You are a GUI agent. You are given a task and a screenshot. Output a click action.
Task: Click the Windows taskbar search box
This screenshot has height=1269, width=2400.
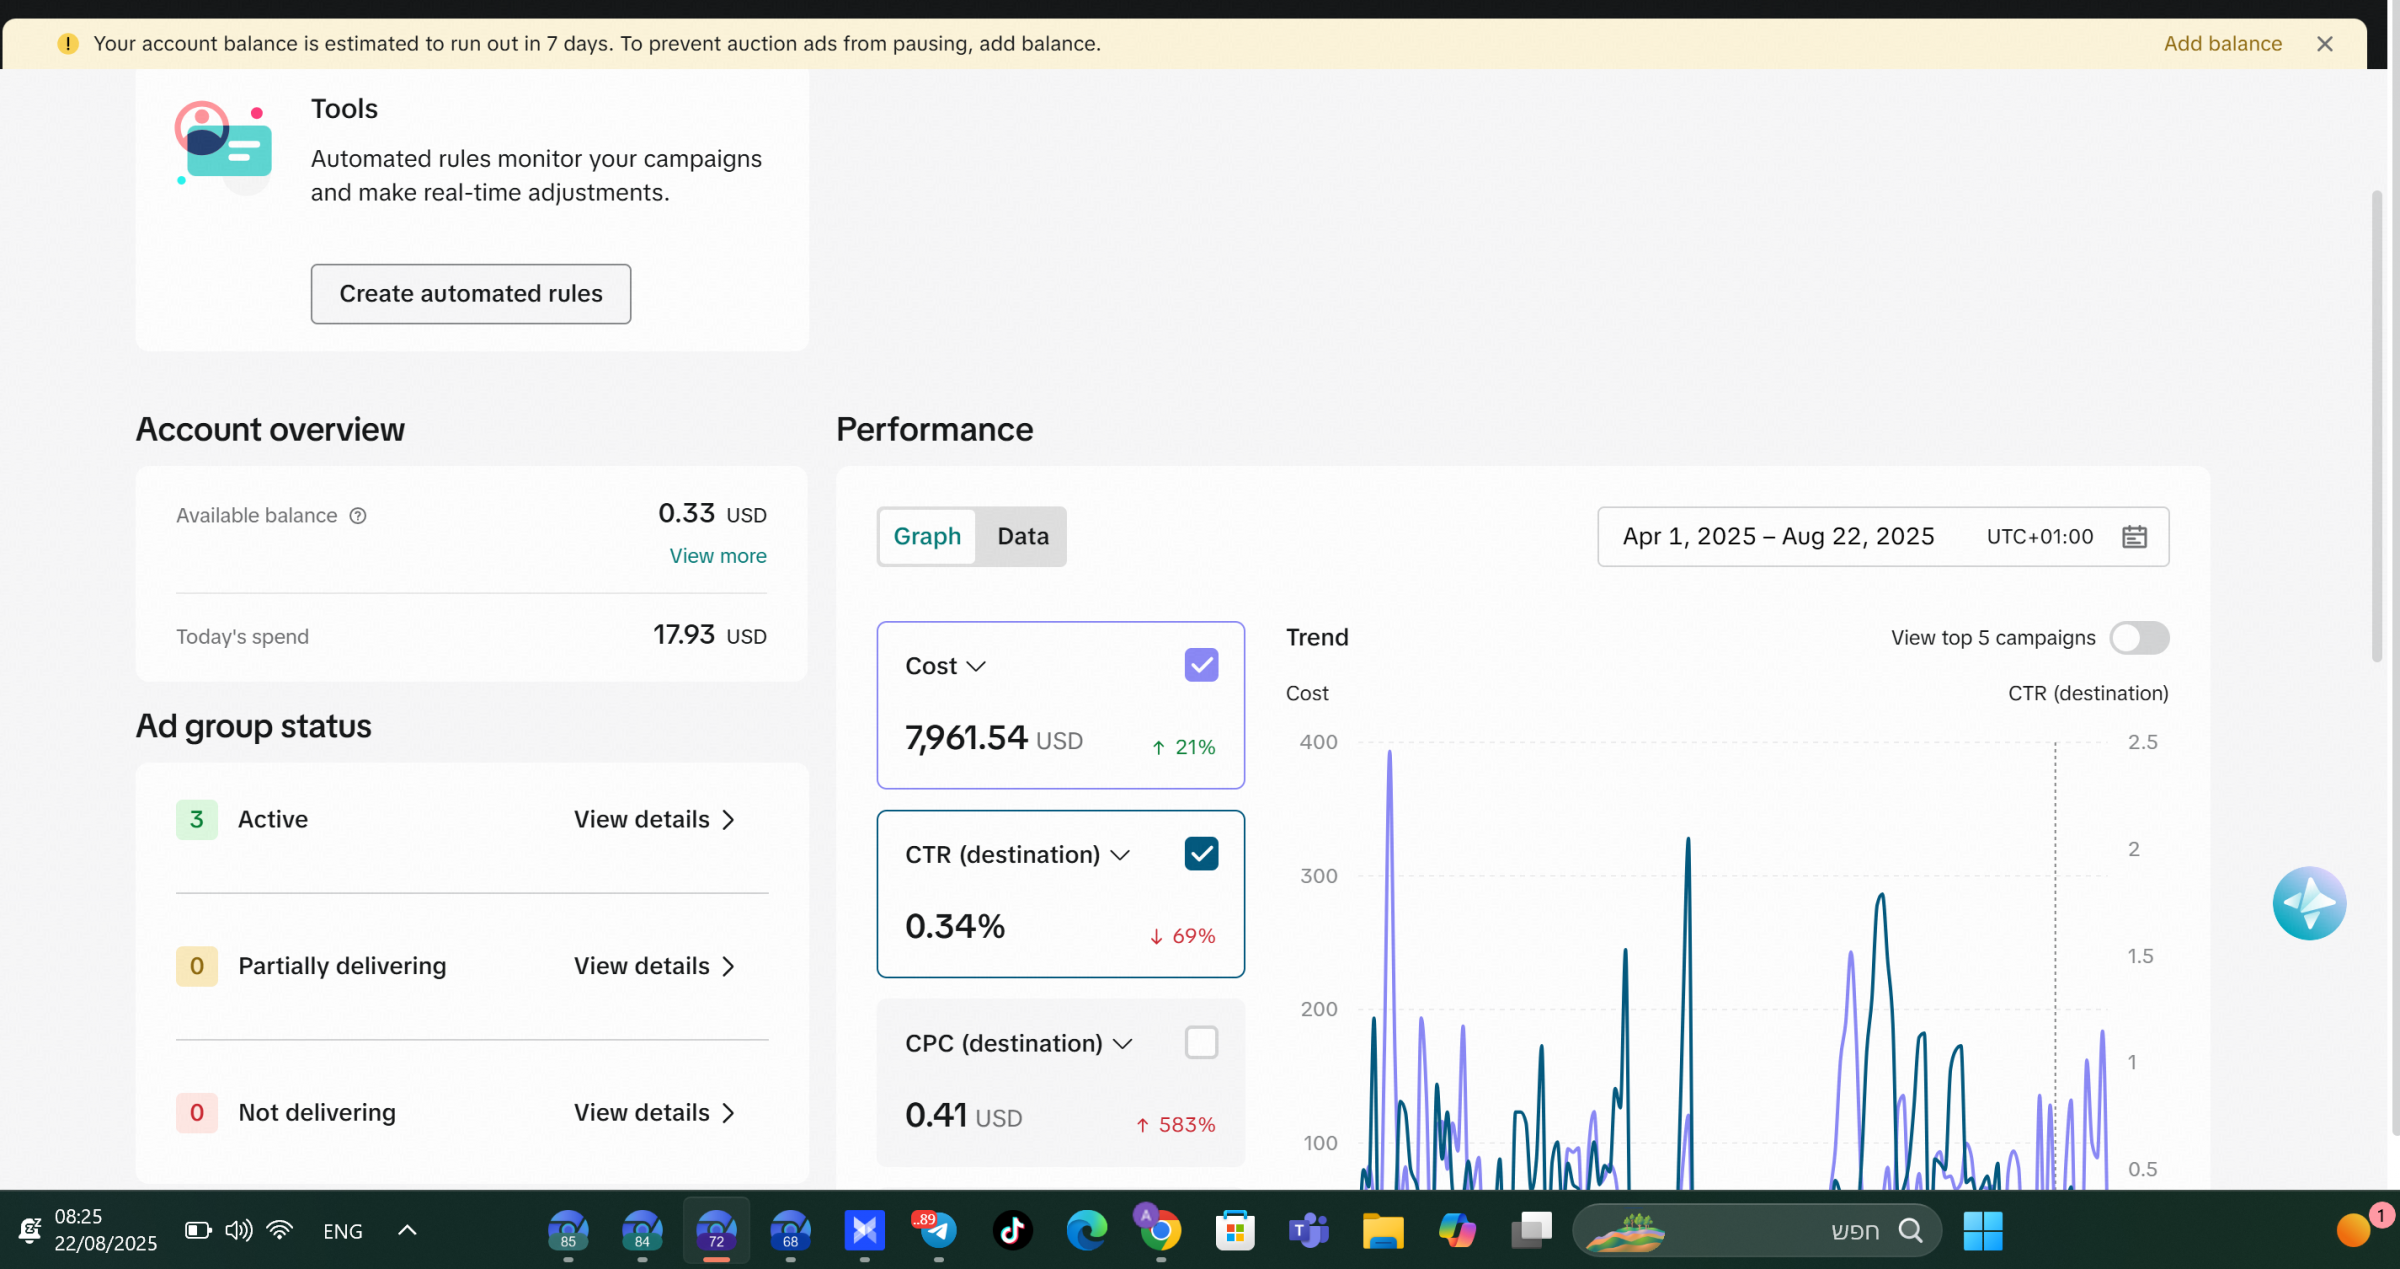click(1757, 1231)
